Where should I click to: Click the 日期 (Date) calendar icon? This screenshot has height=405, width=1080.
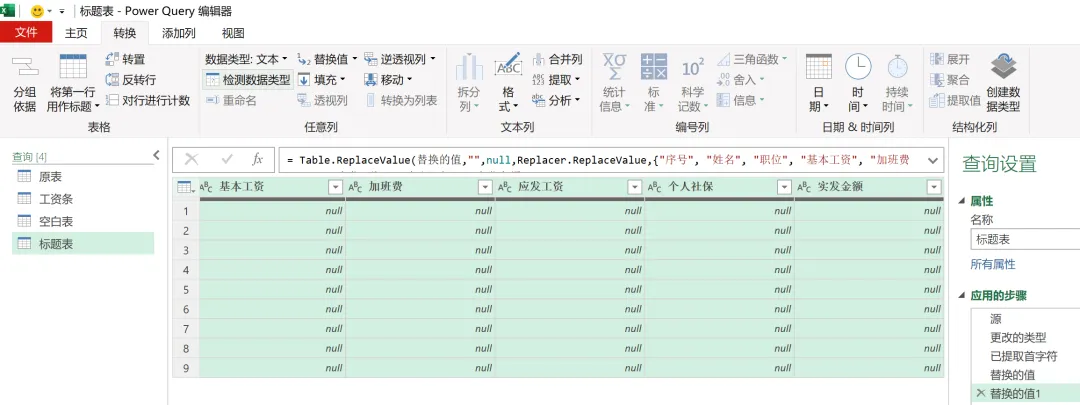(819, 67)
